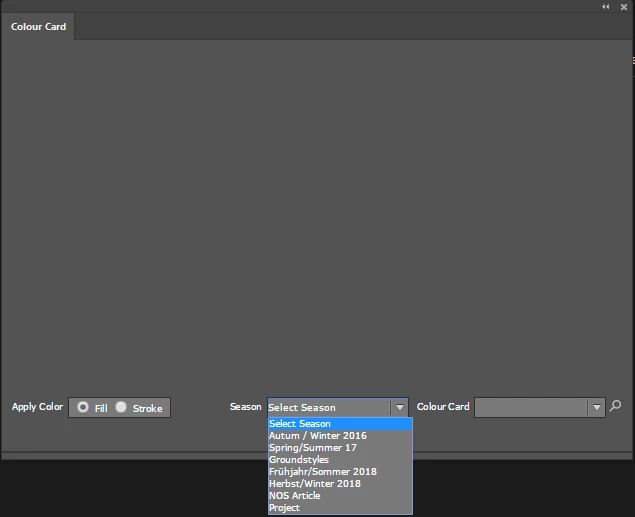Select Herbst/Winter 2018 season
Image resolution: width=635 pixels, height=517 pixels.
(340, 483)
